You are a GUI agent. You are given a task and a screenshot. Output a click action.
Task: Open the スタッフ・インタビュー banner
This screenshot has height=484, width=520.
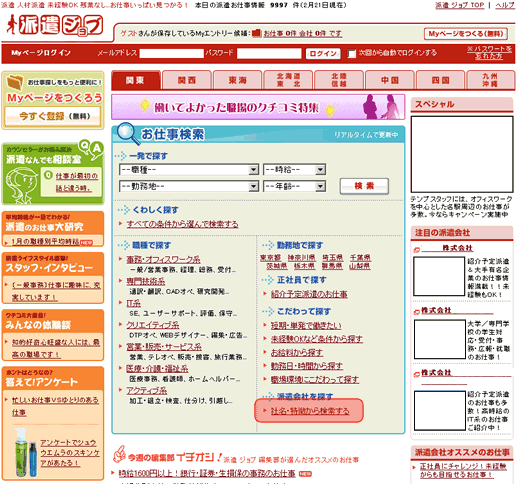53,264
